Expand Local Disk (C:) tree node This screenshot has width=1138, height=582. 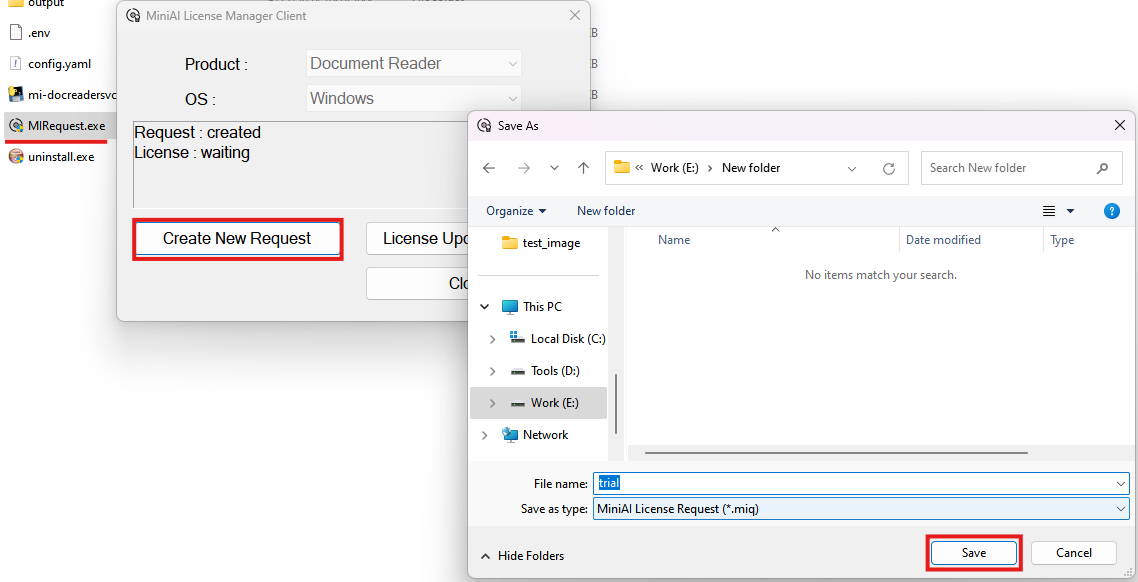[x=492, y=339]
